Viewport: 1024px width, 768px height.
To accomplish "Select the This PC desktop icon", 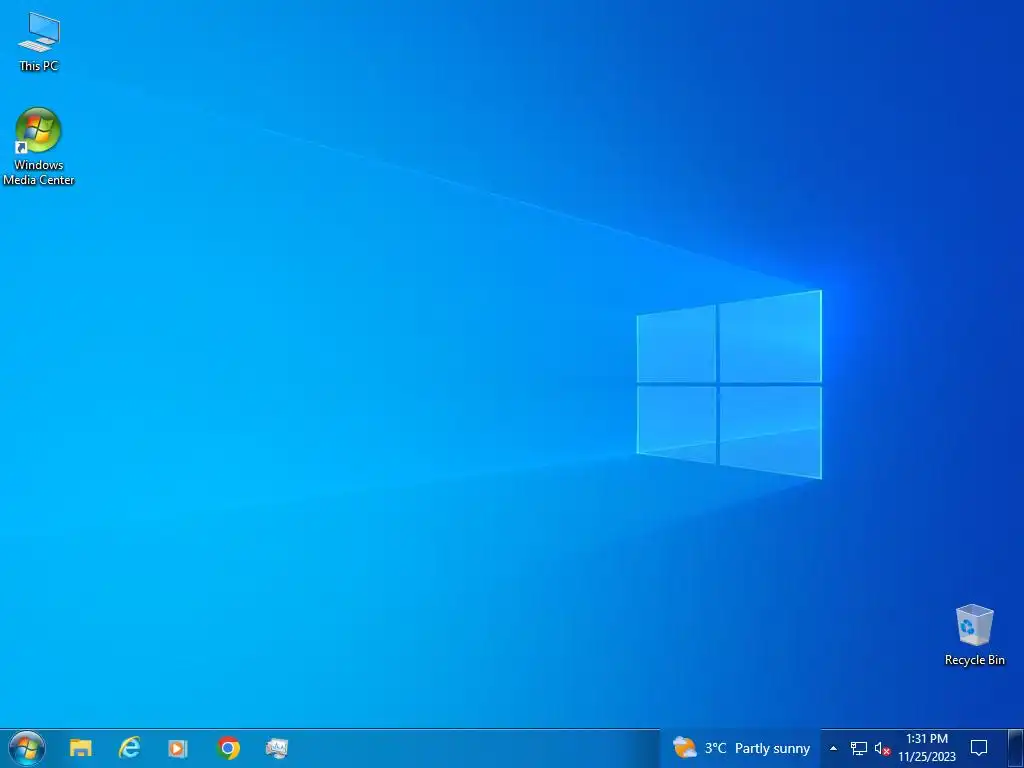I will [x=39, y=42].
